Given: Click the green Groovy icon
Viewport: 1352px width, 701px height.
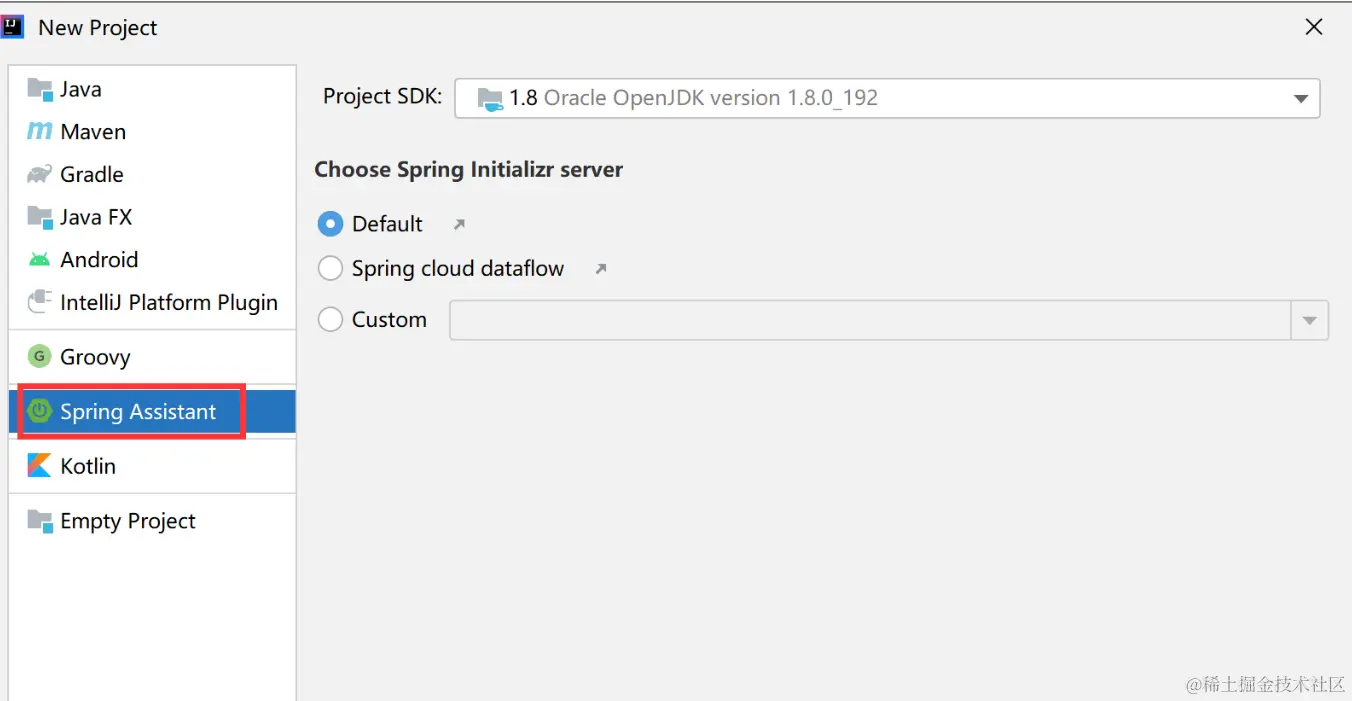Looking at the screenshot, I should coord(39,357).
